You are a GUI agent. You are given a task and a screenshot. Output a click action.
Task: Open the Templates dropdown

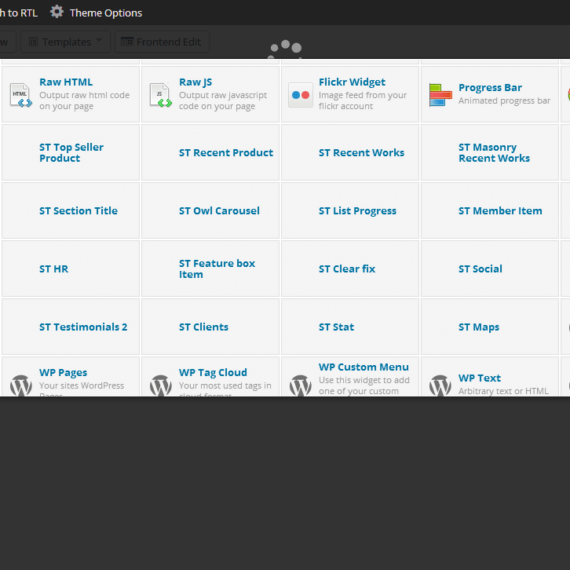[65, 42]
